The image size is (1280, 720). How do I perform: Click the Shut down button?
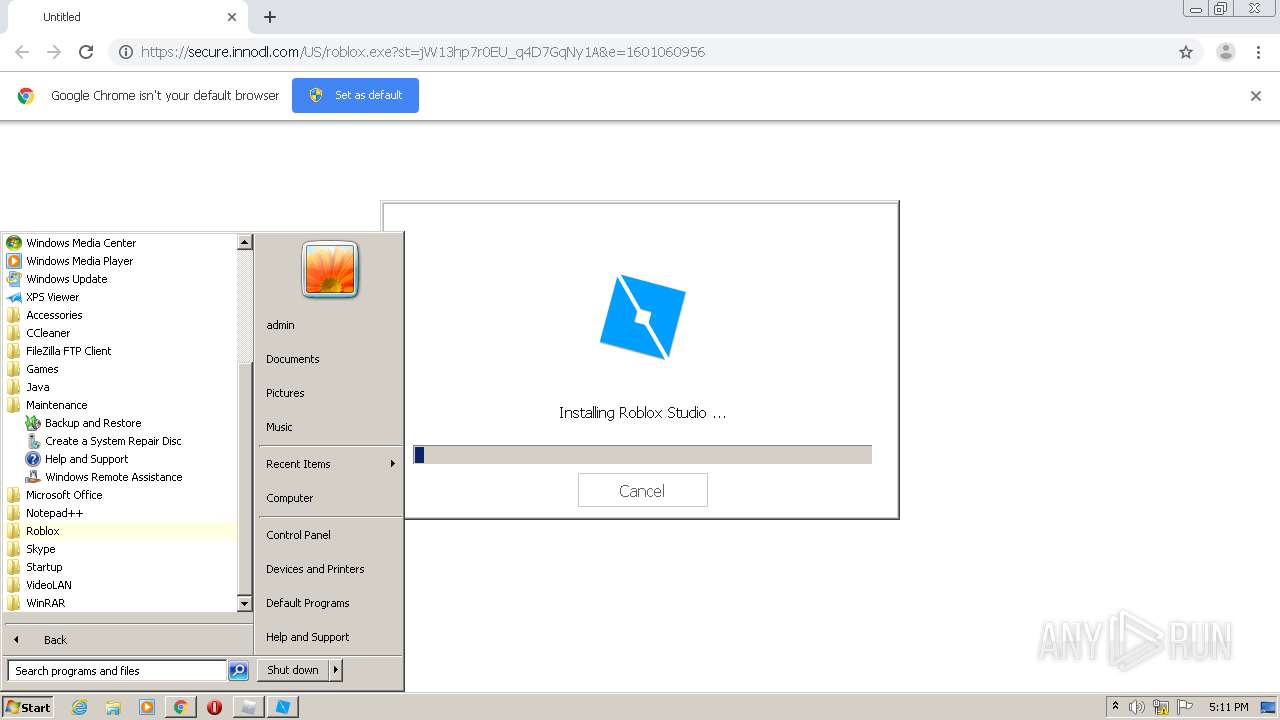click(293, 670)
